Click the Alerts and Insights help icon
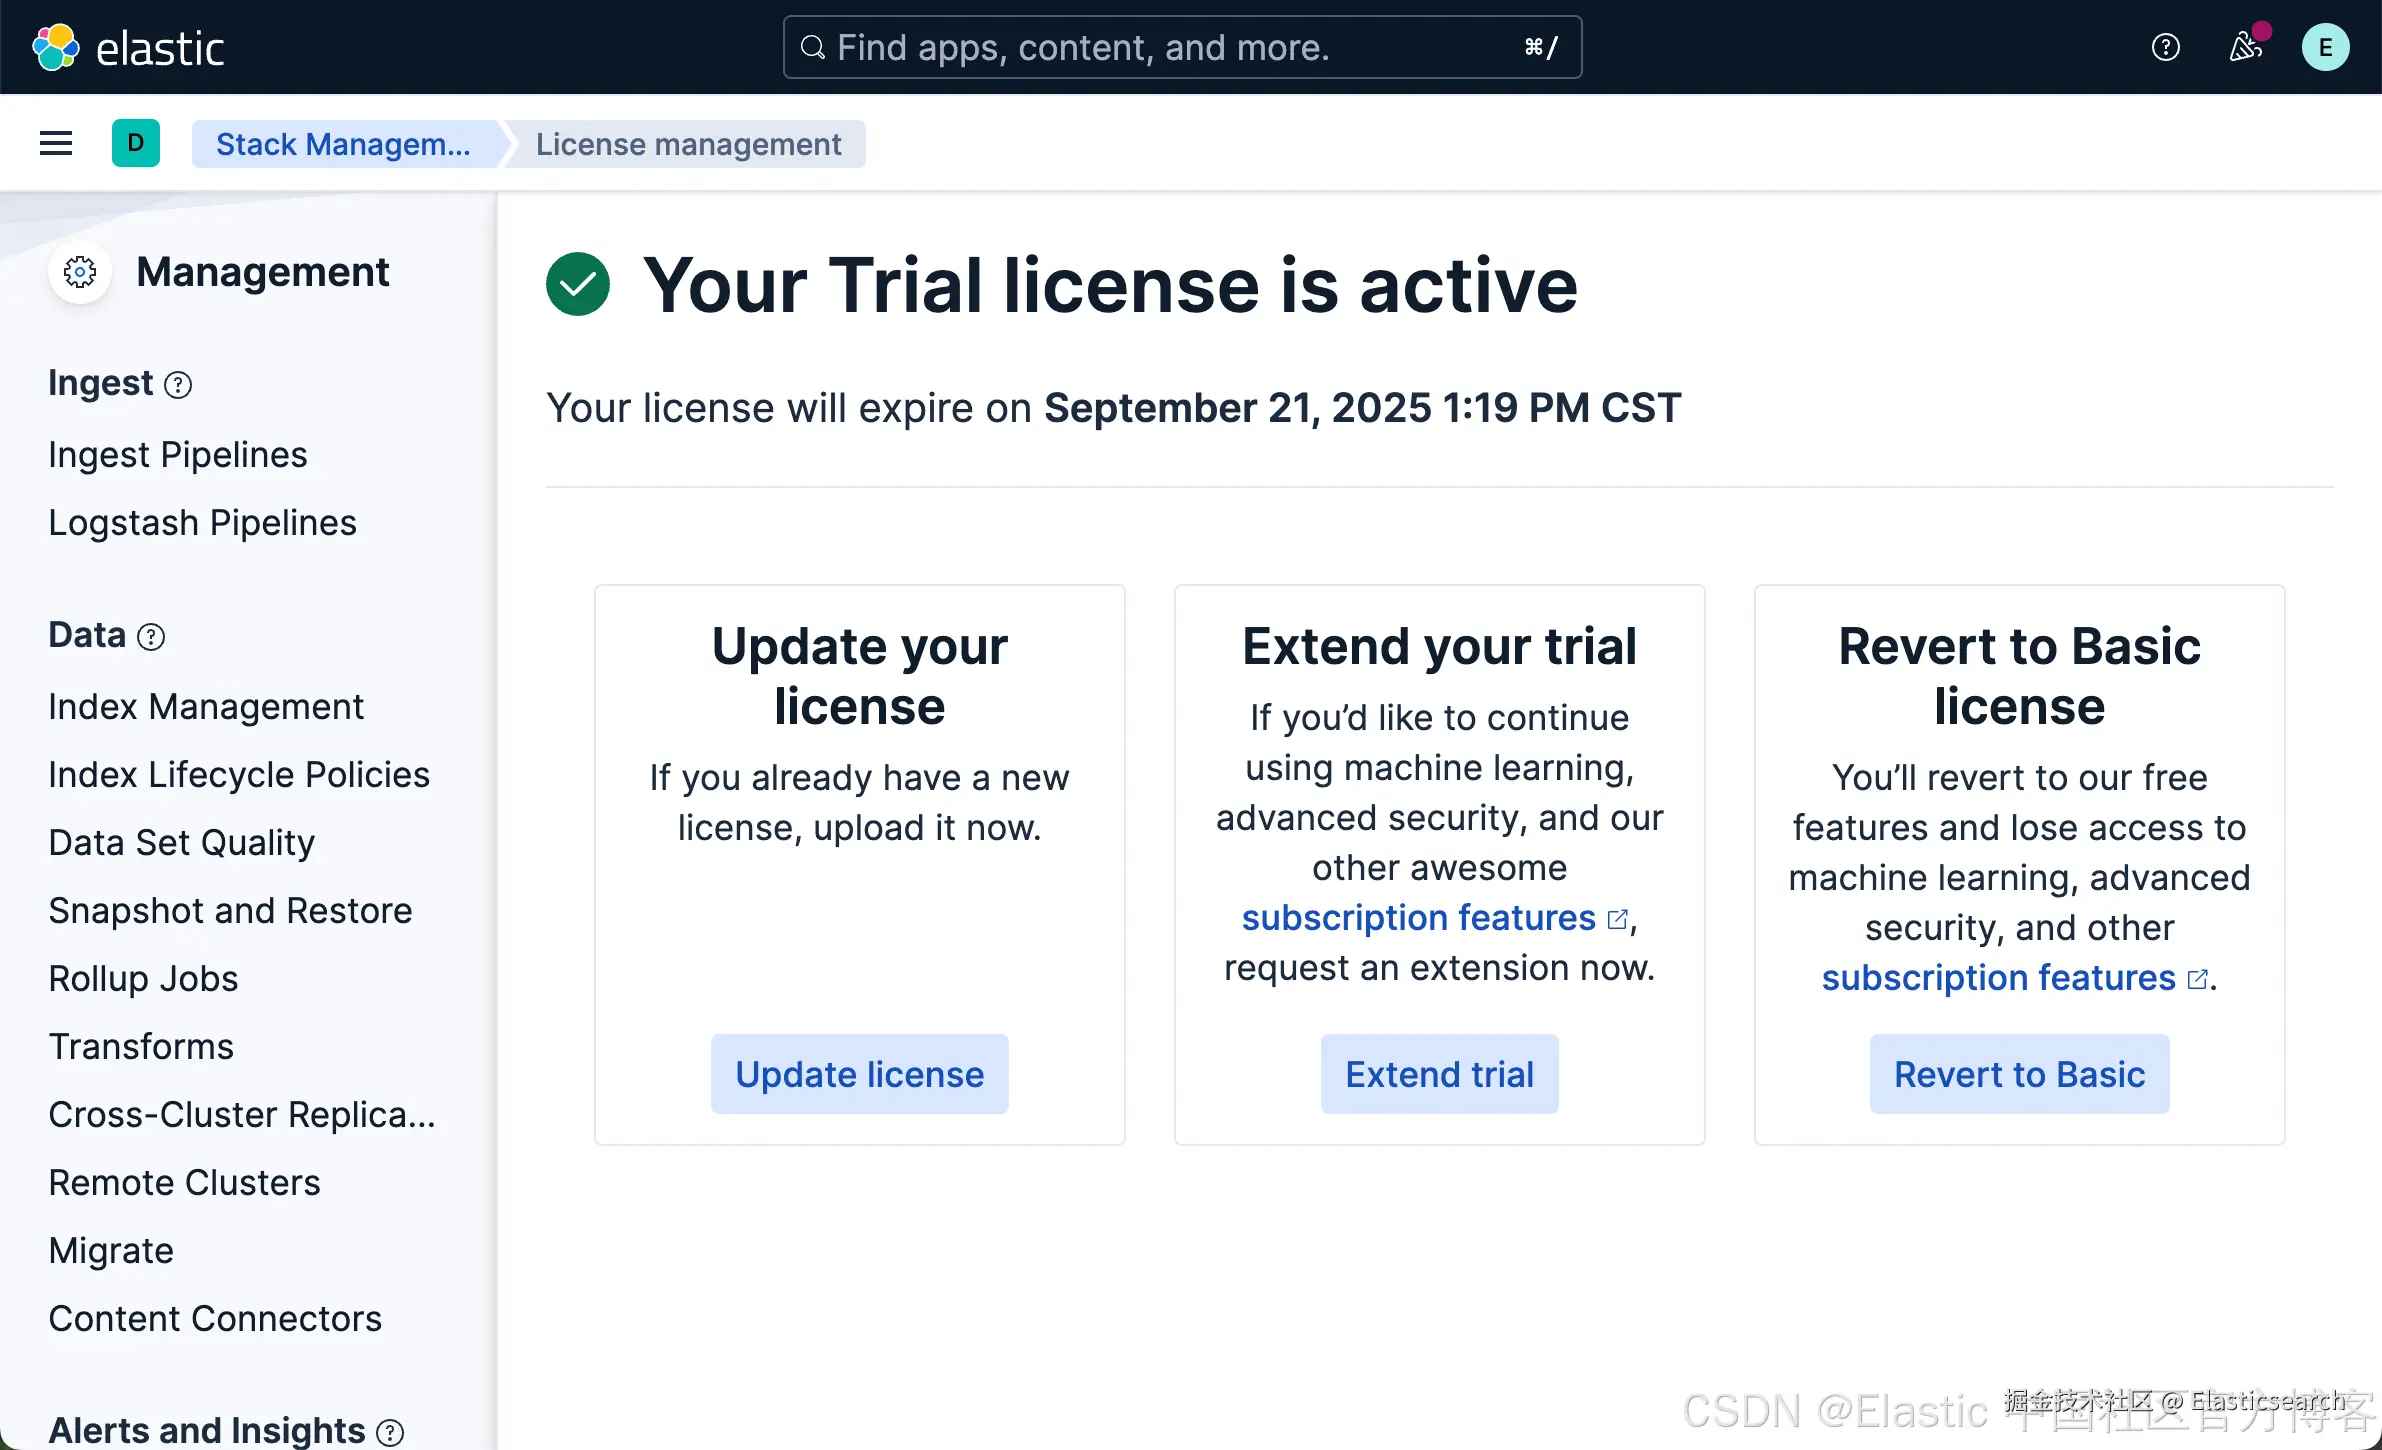2382x1450 pixels. pos(390,1432)
